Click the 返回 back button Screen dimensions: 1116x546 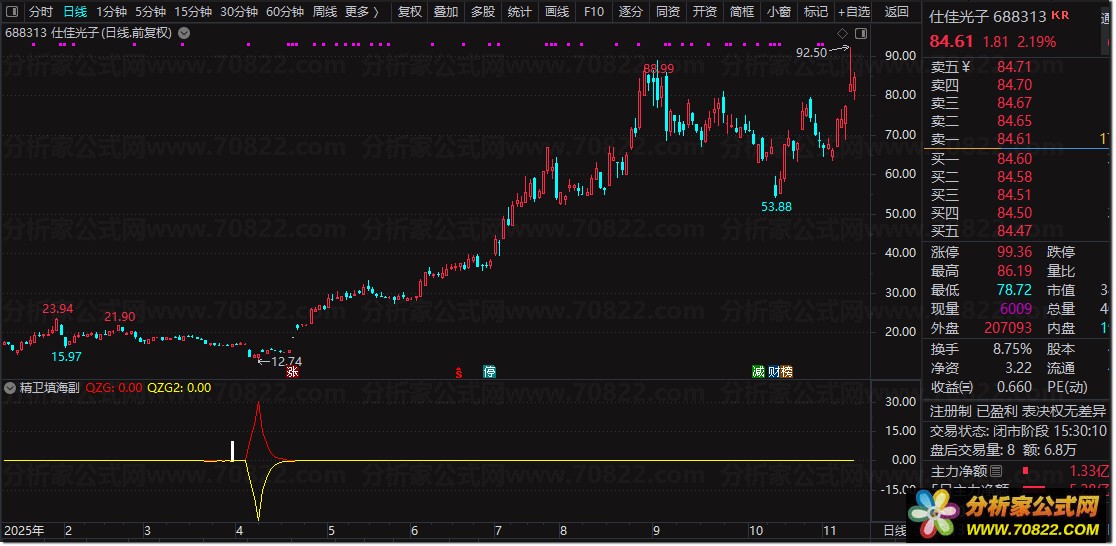[x=896, y=11]
